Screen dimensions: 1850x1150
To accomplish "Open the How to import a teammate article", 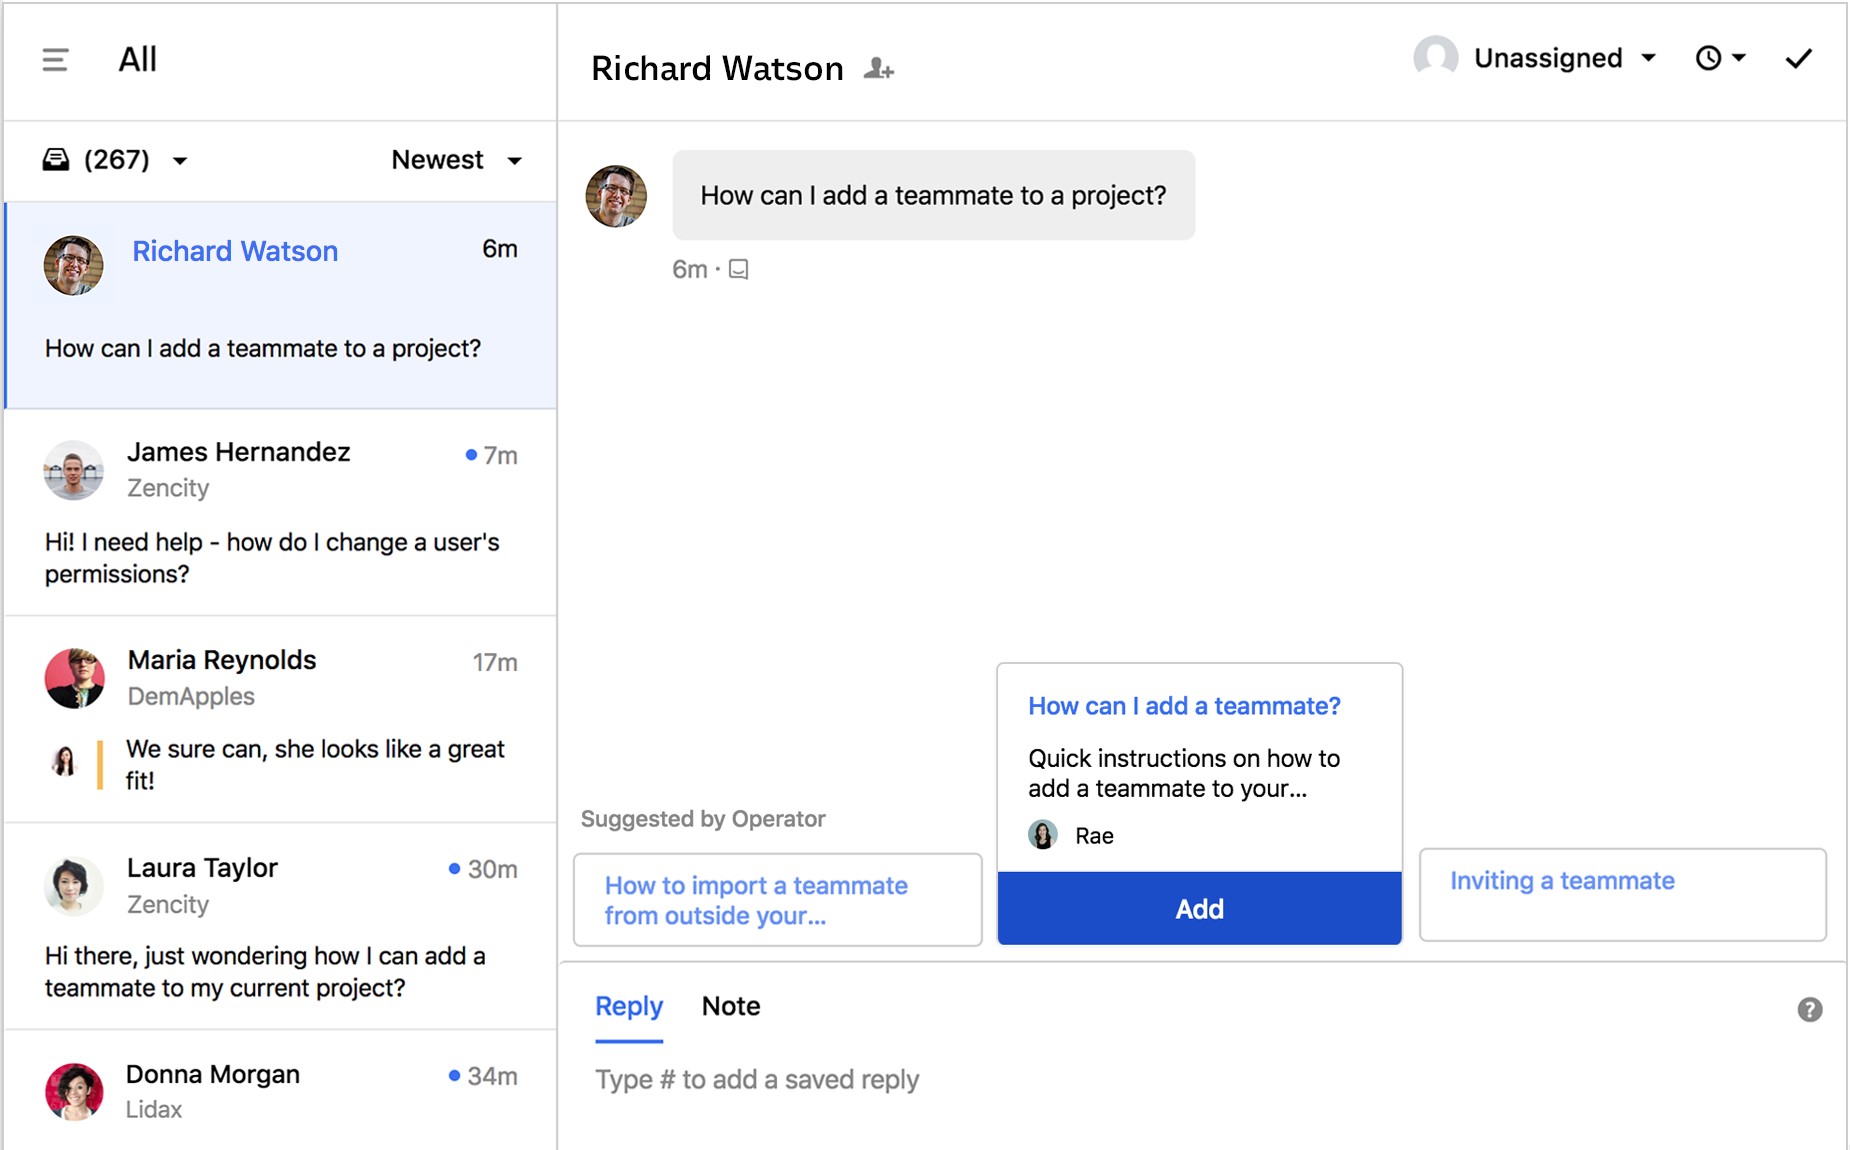I will click(757, 899).
